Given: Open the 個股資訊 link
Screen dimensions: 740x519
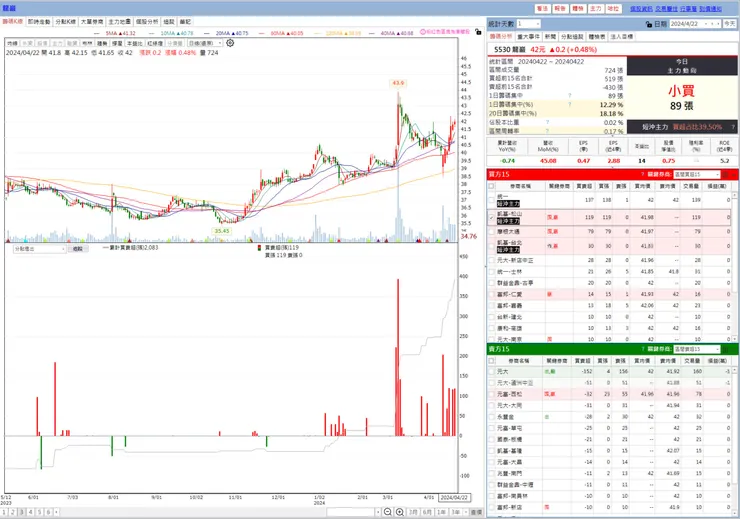Looking at the screenshot, I should [641, 8].
